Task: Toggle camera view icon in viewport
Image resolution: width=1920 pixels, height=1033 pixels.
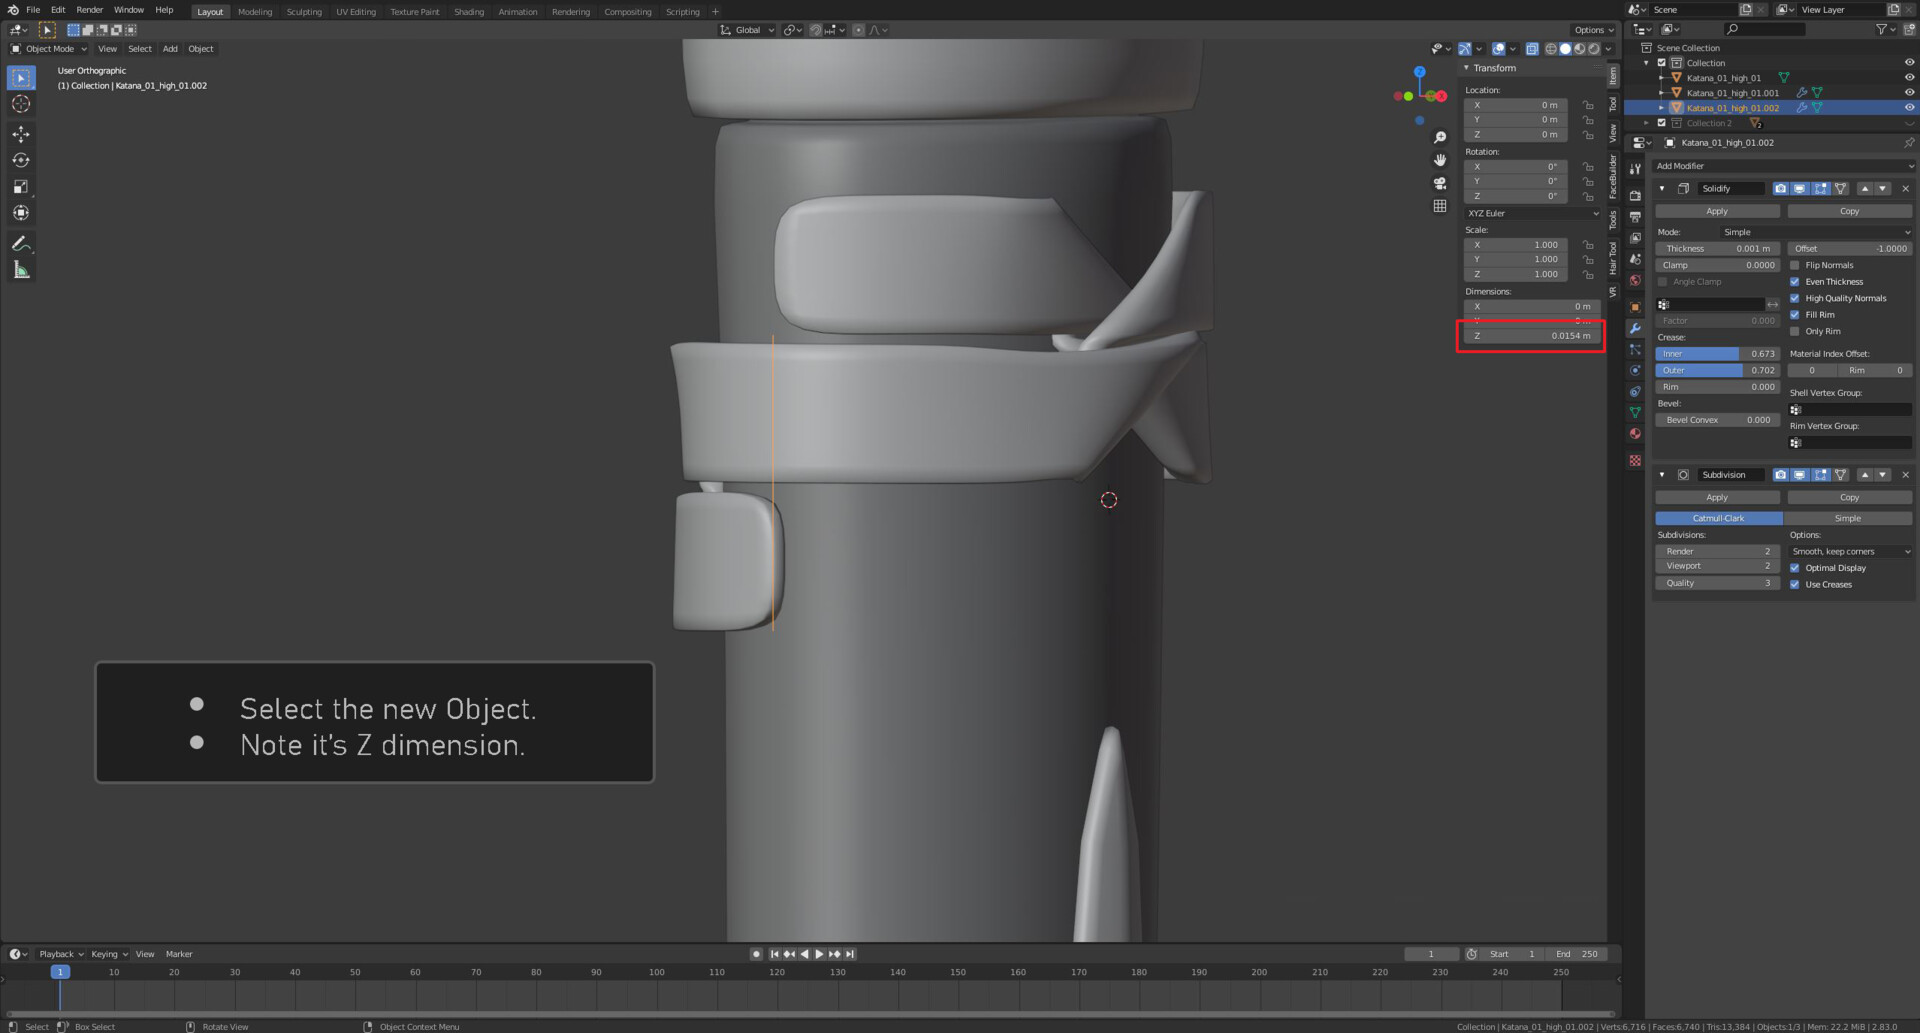Action: coord(1440,183)
